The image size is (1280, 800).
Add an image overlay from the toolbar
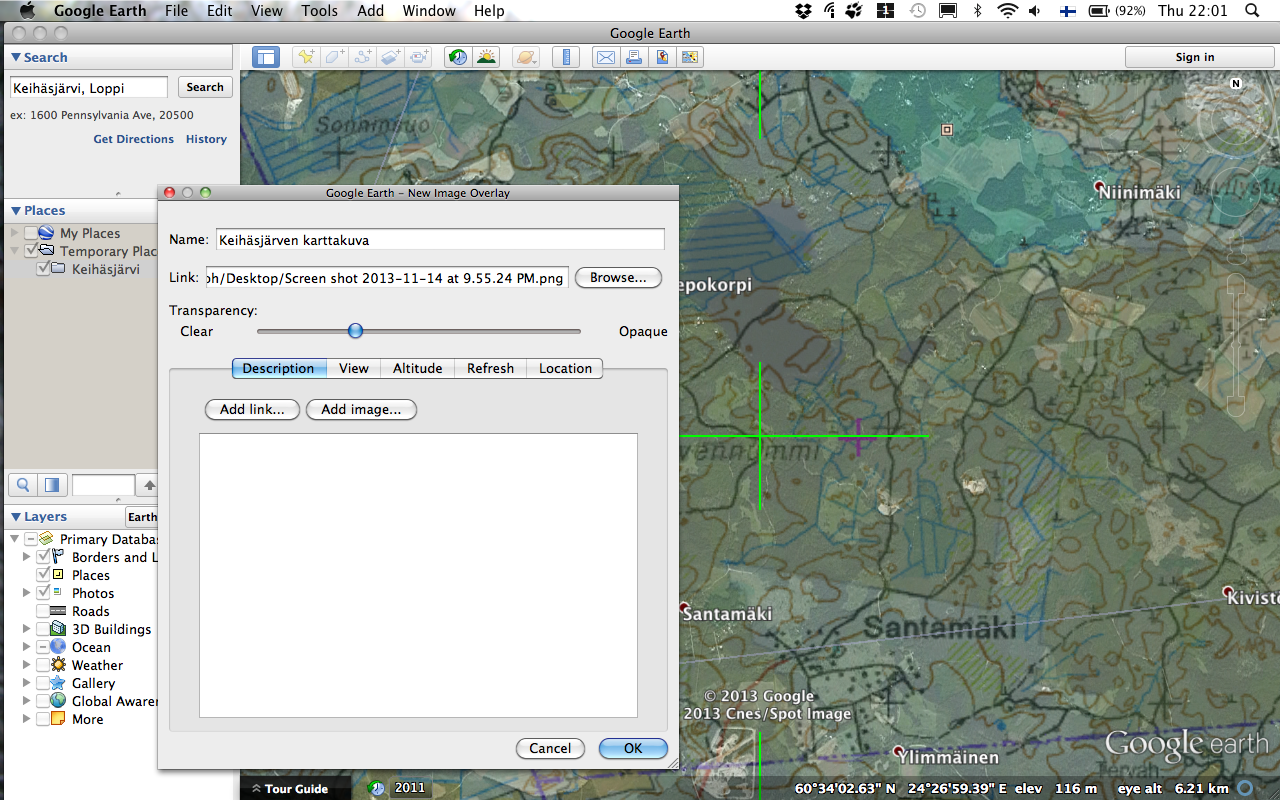pyautogui.click(x=391, y=57)
